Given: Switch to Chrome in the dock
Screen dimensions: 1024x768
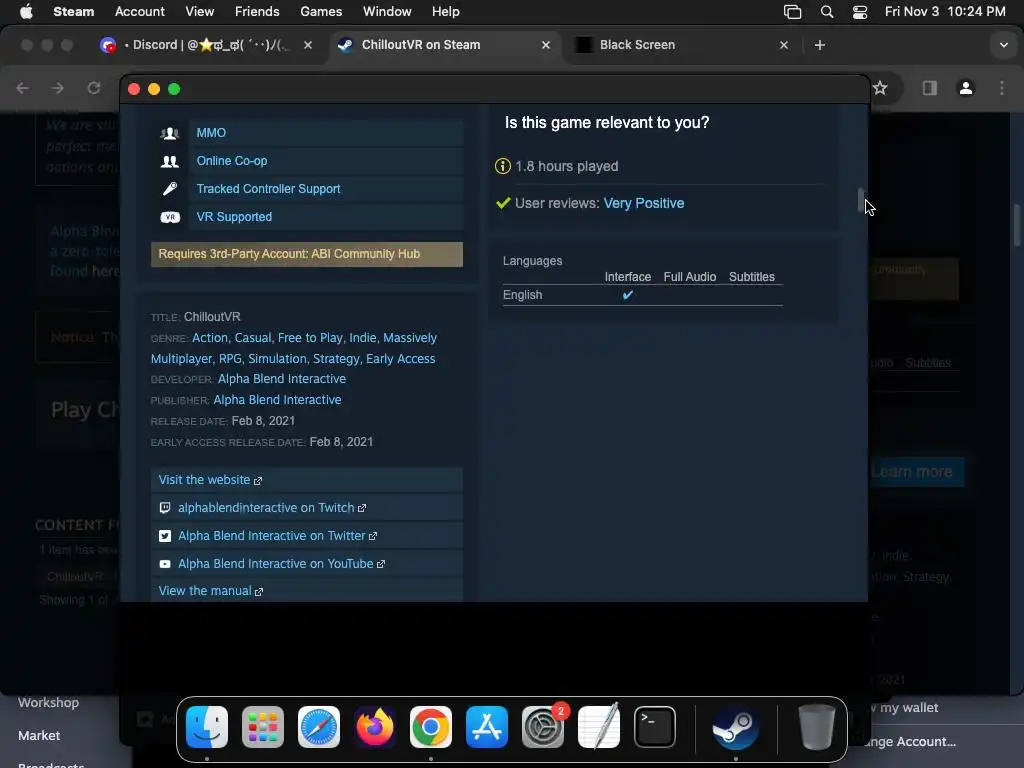Looking at the screenshot, I should coord(430,727).
